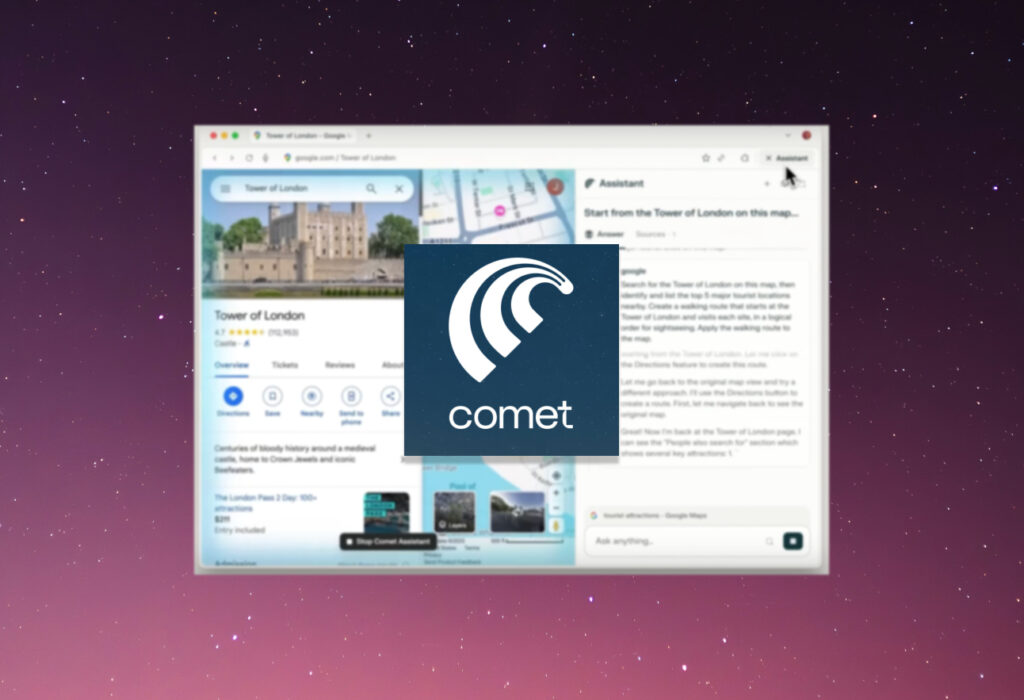Image resolution: width=1024 pixels, height=700 pixels.
Task: Open the London Pass ticket thumbnail
Action: point(387,512)
